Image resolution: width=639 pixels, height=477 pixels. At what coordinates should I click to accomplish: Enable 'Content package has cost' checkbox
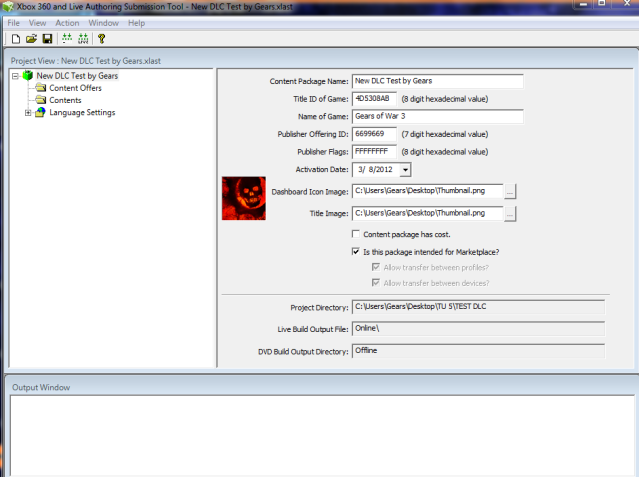[x=356, y=234]
